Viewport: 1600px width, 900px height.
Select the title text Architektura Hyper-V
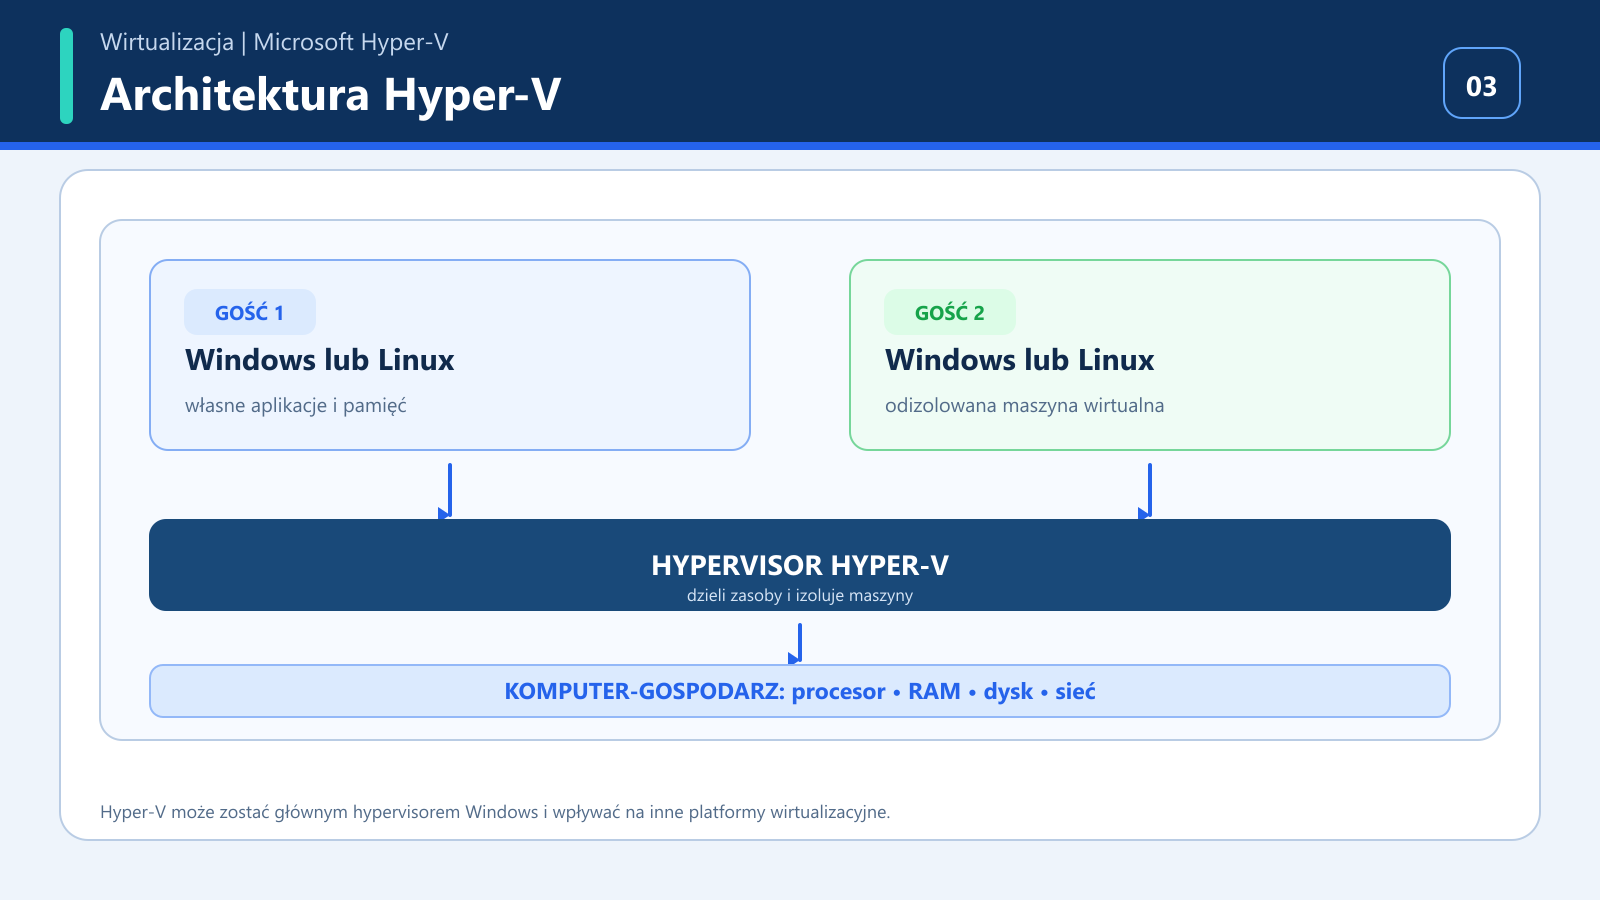click(x=330, y=95)
